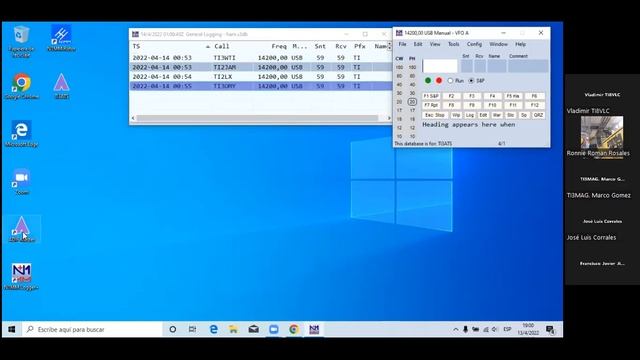Click the Esc: Stop button
Screen dimensions: 640x360
[435, 115]
